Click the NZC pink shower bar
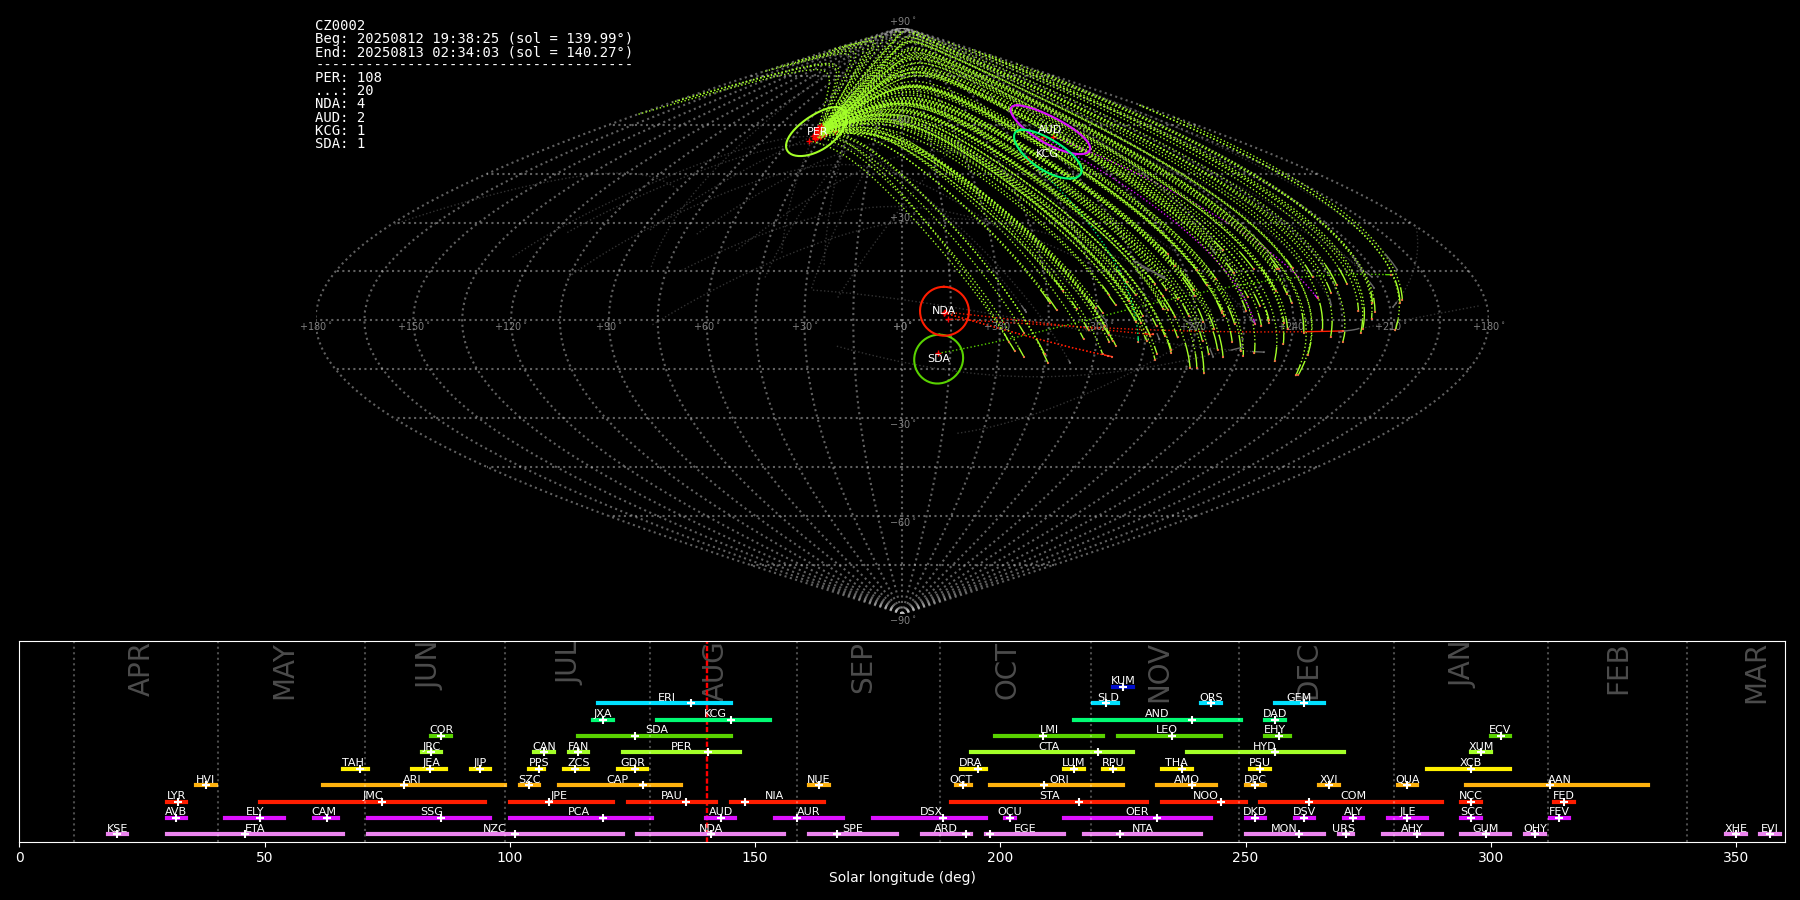 (x=495, y=834)
